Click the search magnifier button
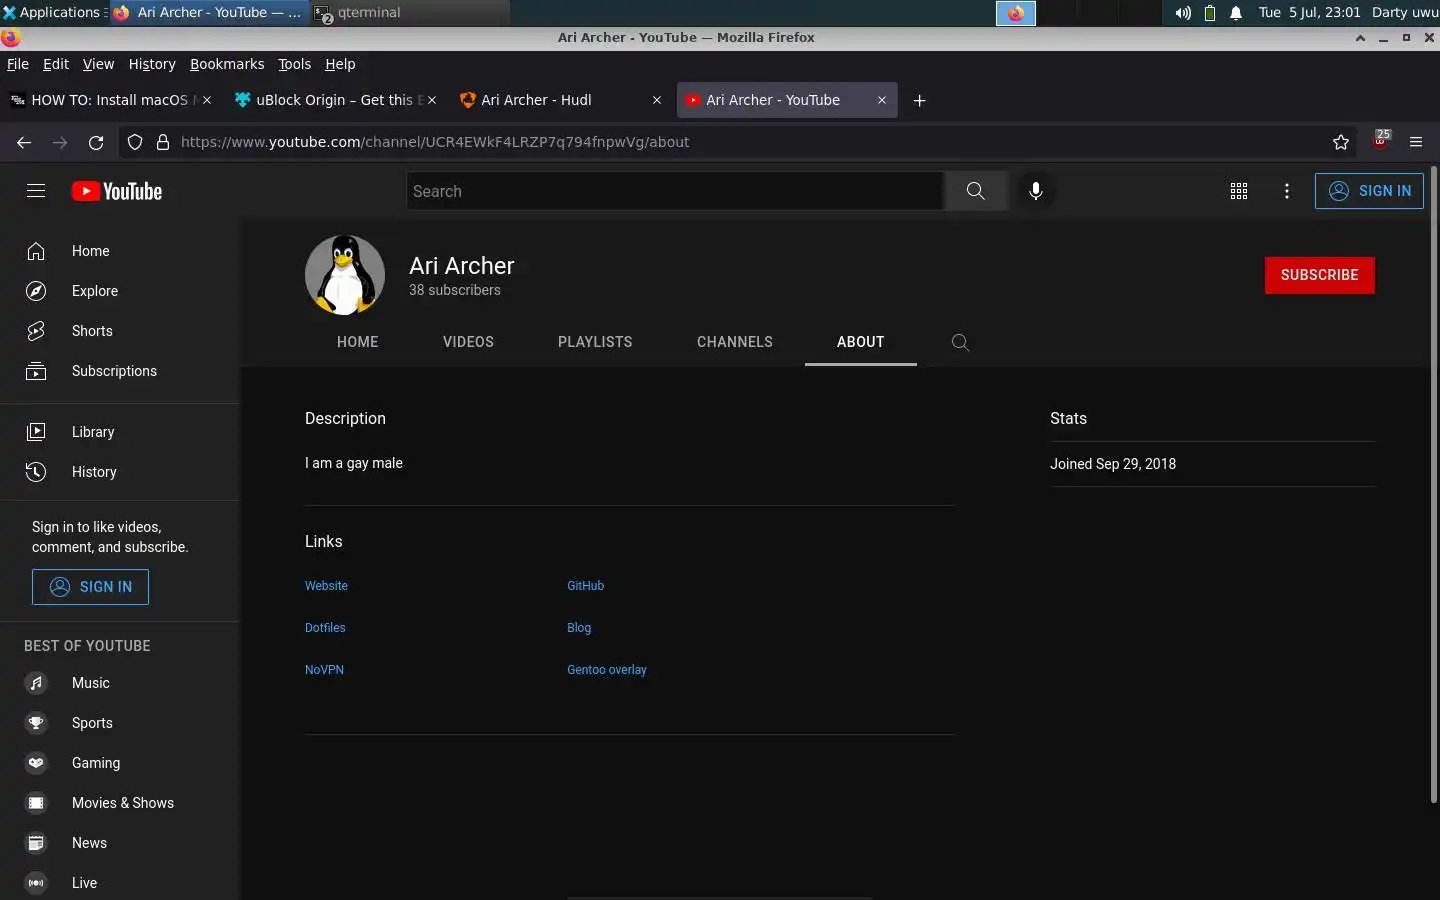1440x900 pixels. (x=975, y=191)
